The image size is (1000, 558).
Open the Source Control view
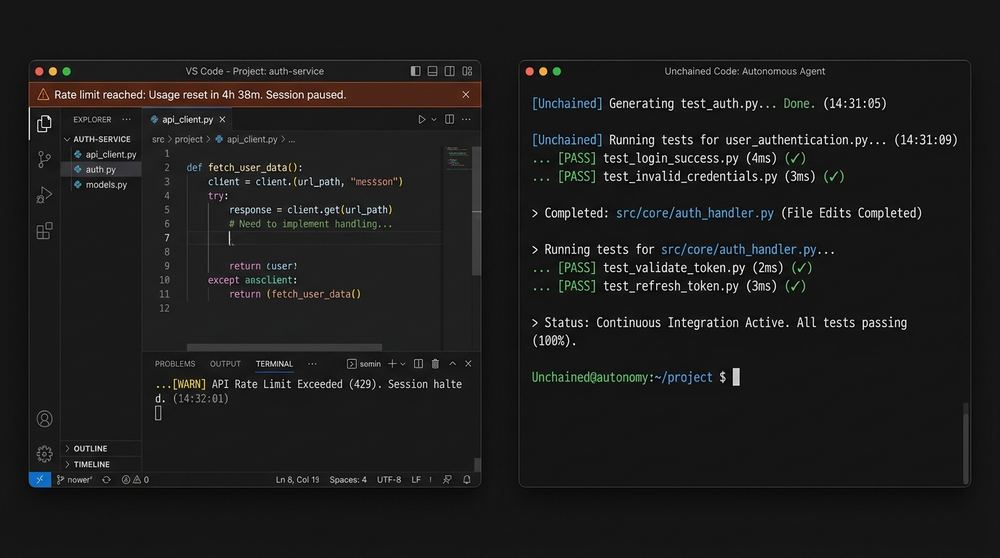[x=44, y=159]
